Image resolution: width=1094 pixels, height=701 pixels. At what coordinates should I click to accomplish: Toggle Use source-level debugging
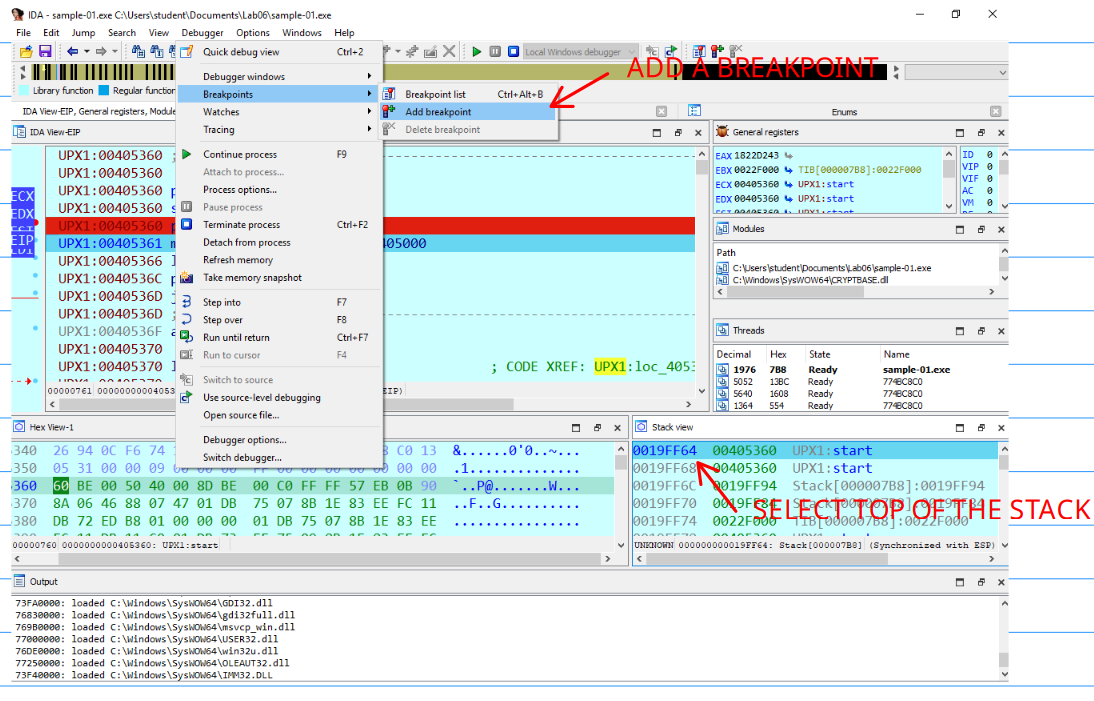pyautogui.click(x=279, y=398)
